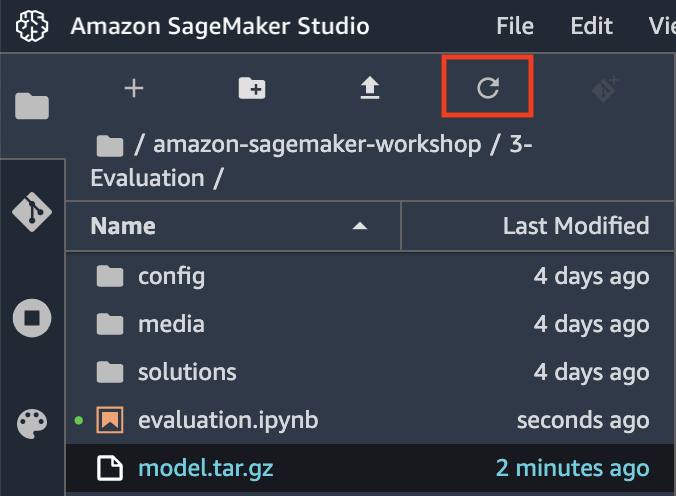Screen dimensions: 676x496
Task: Open the file browser sidebar tab
Action: [32, 106]
